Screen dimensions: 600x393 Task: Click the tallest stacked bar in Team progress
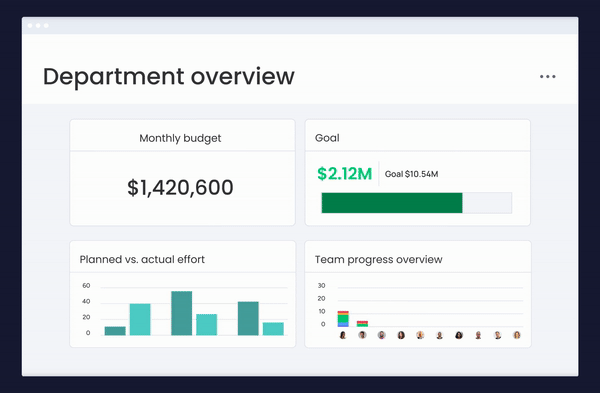343,319
